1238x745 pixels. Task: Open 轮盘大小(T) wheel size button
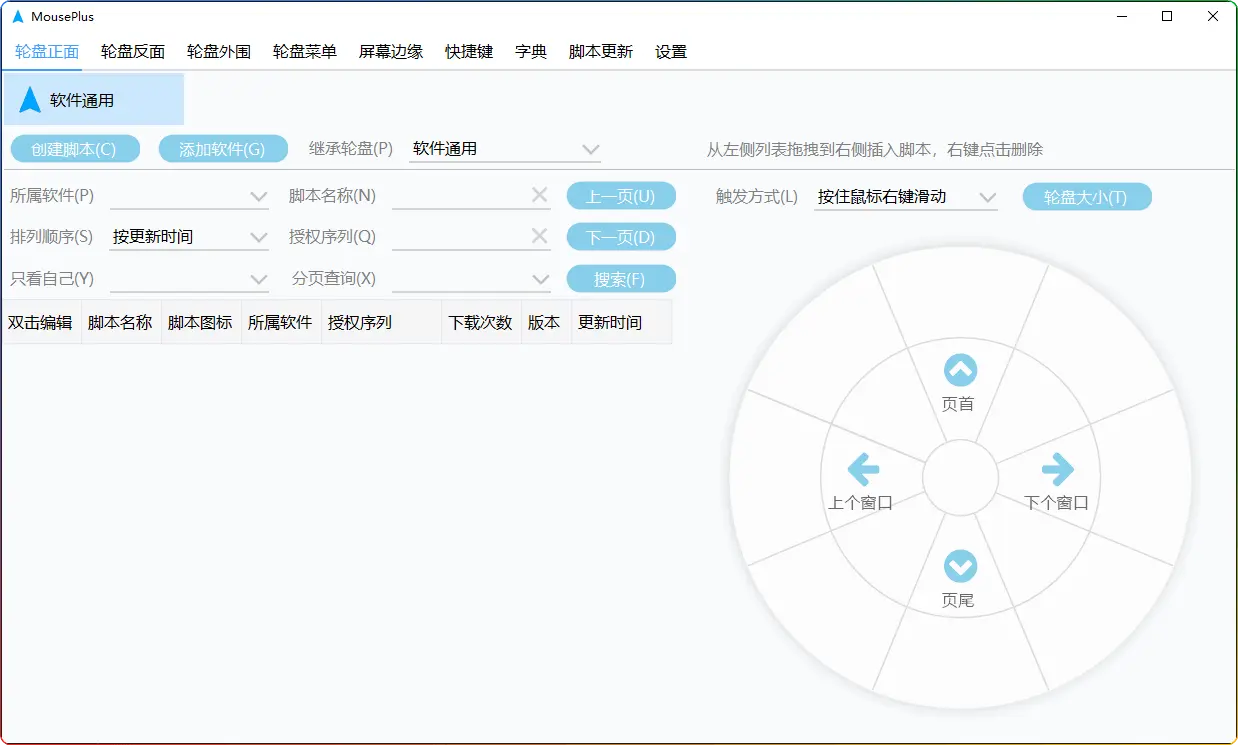point(1086,197)
